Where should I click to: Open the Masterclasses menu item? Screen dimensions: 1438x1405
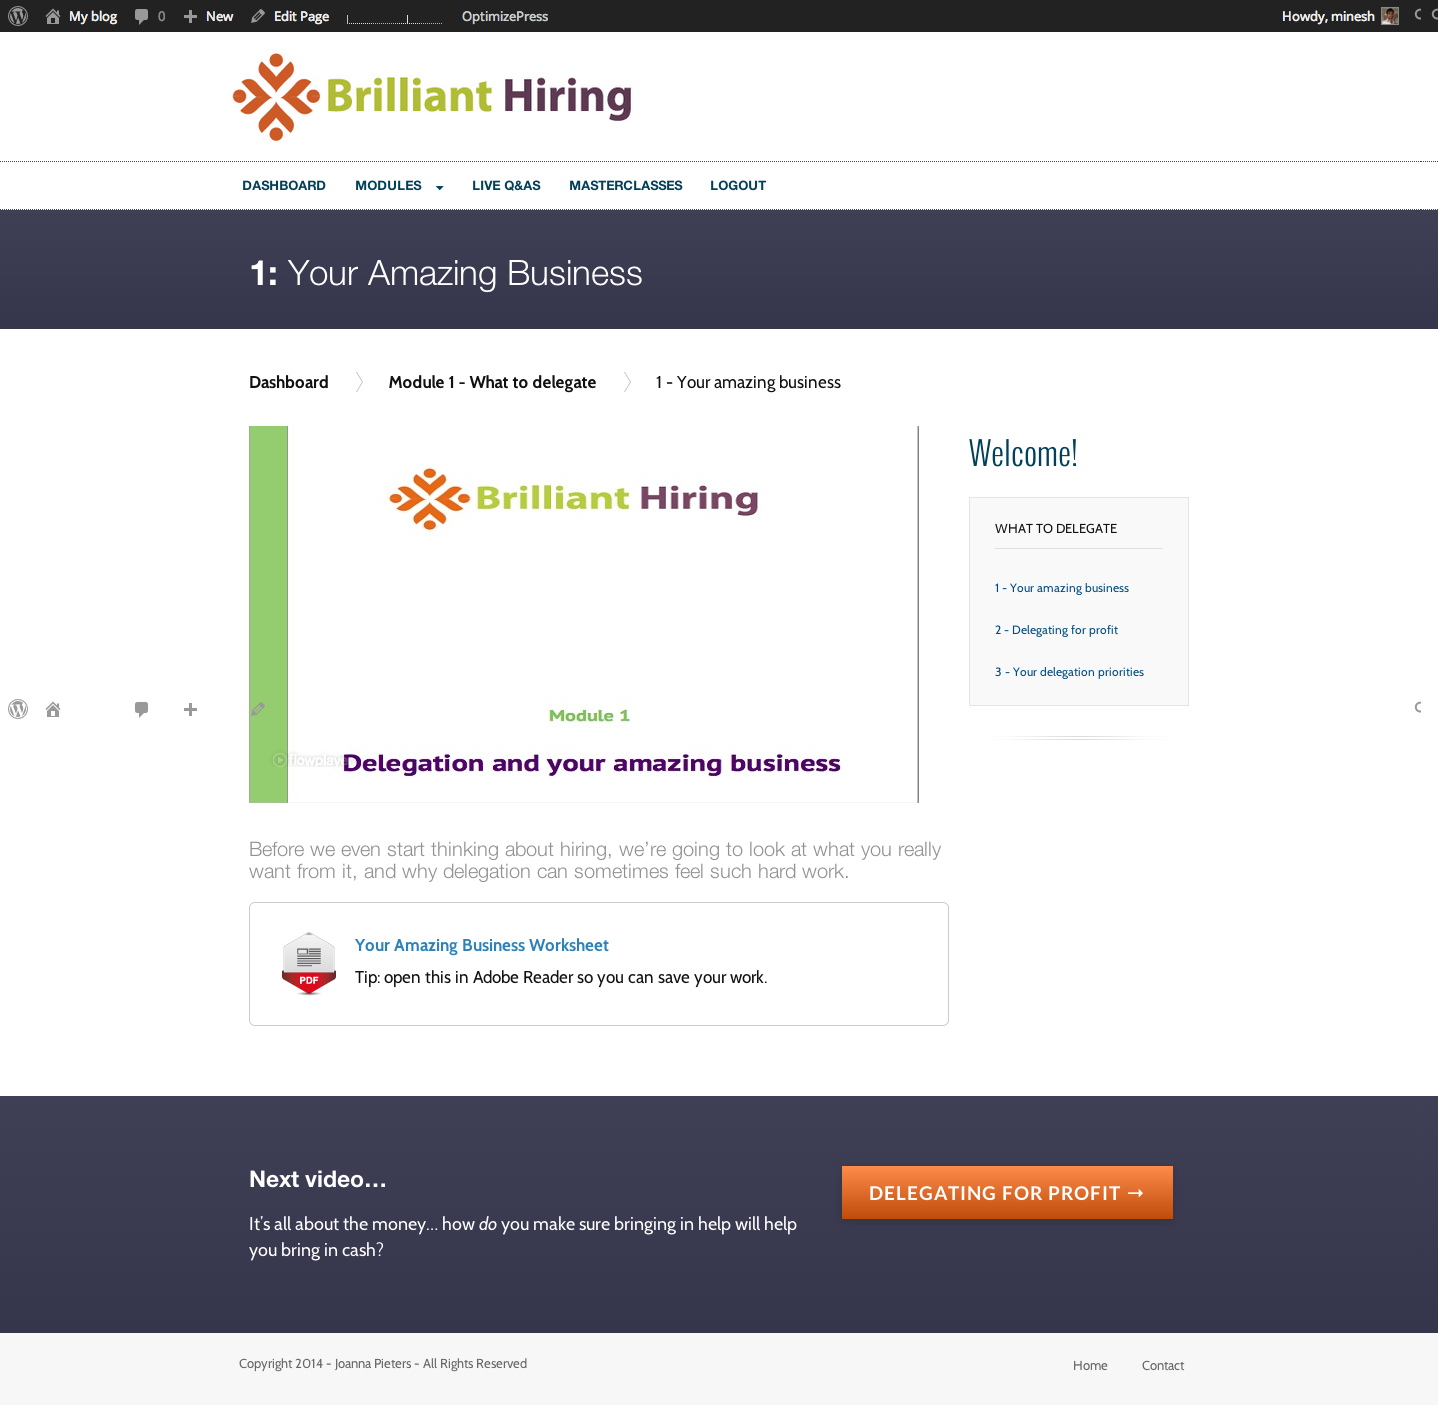tap(625, 186)
